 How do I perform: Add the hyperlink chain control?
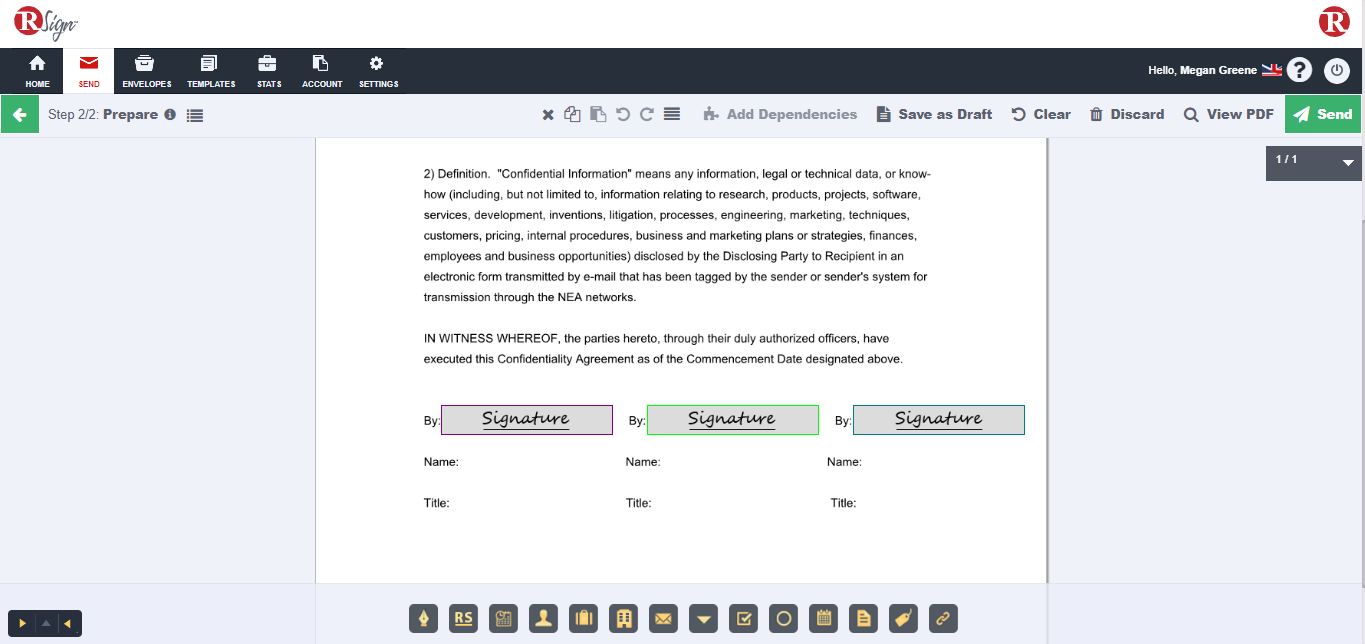coord(944,619)
